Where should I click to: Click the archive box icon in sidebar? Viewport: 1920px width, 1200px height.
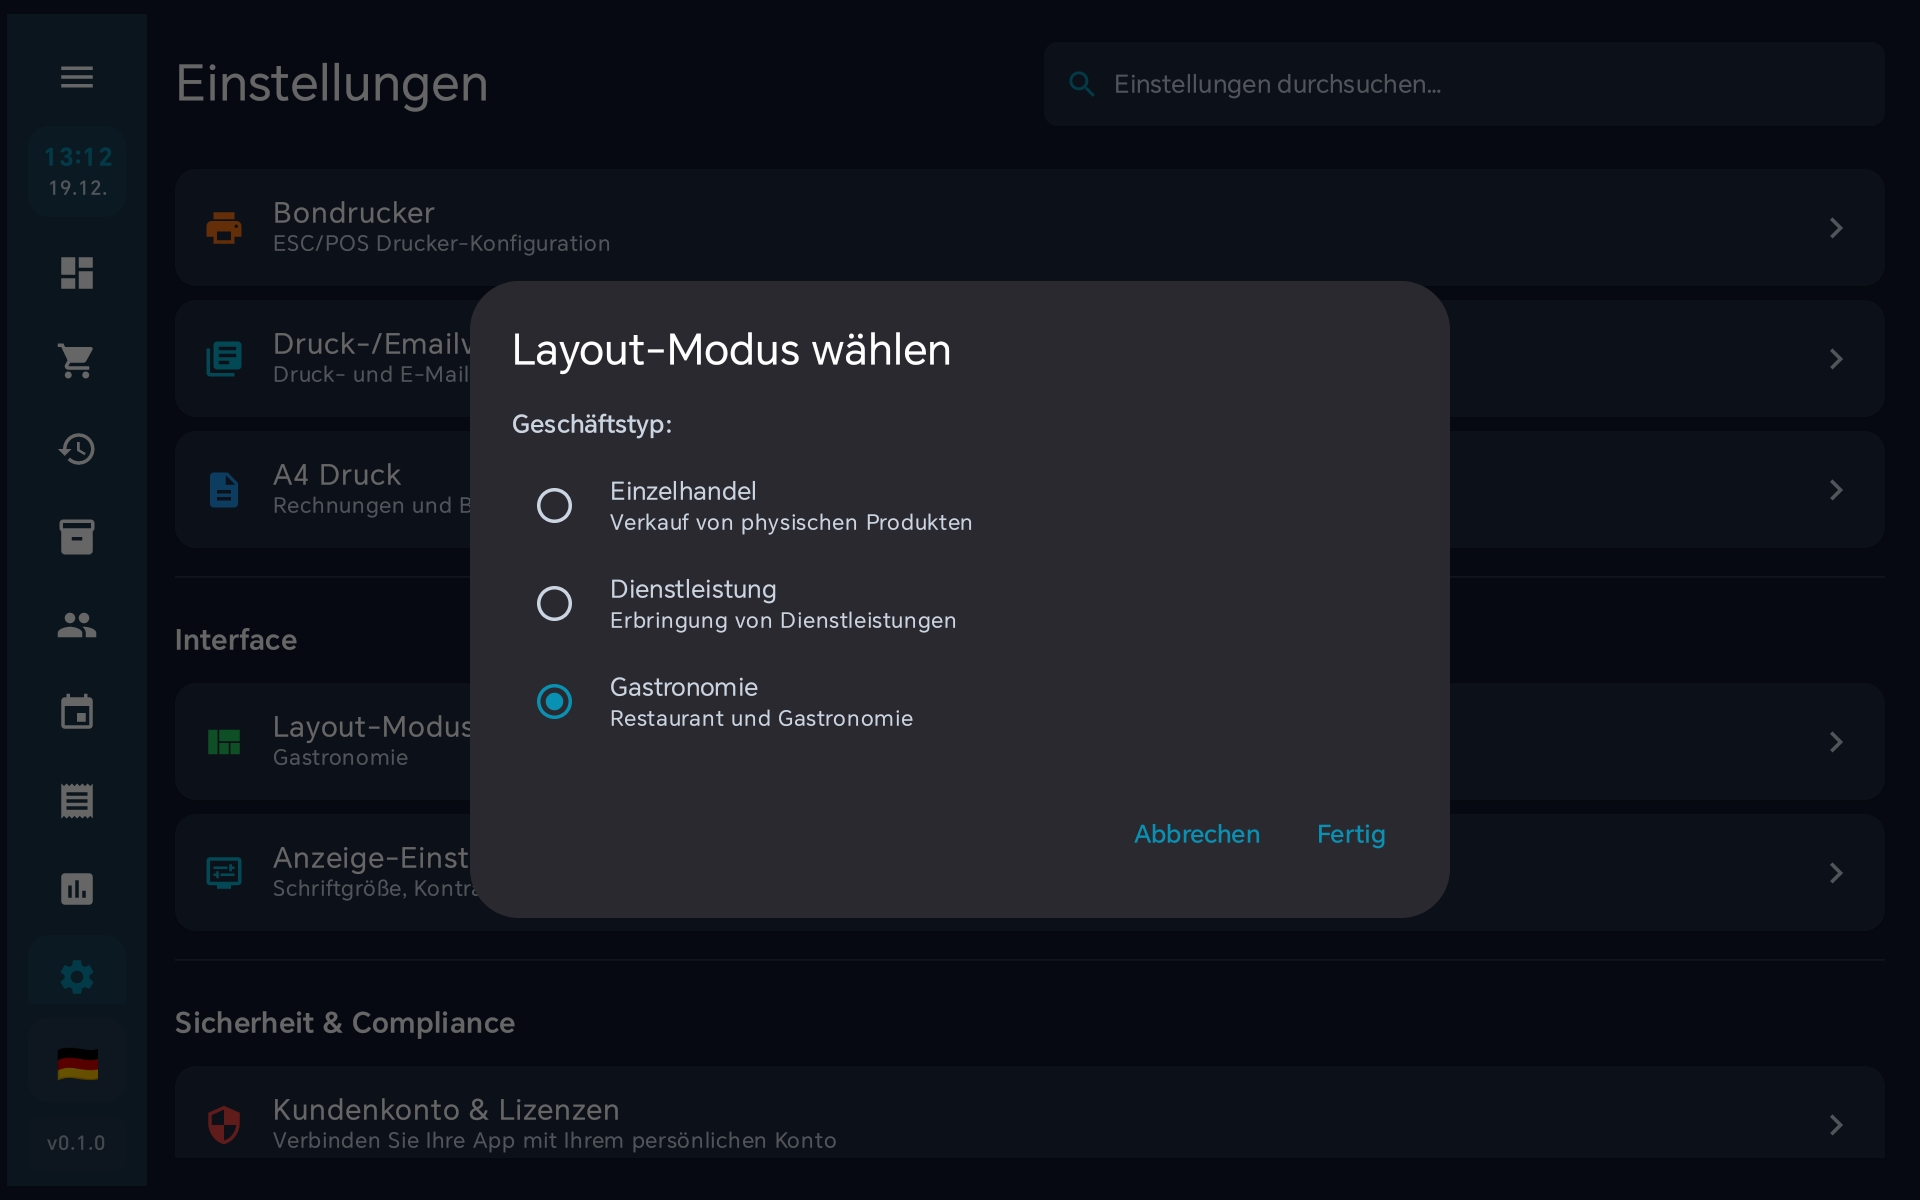(76, 537)
